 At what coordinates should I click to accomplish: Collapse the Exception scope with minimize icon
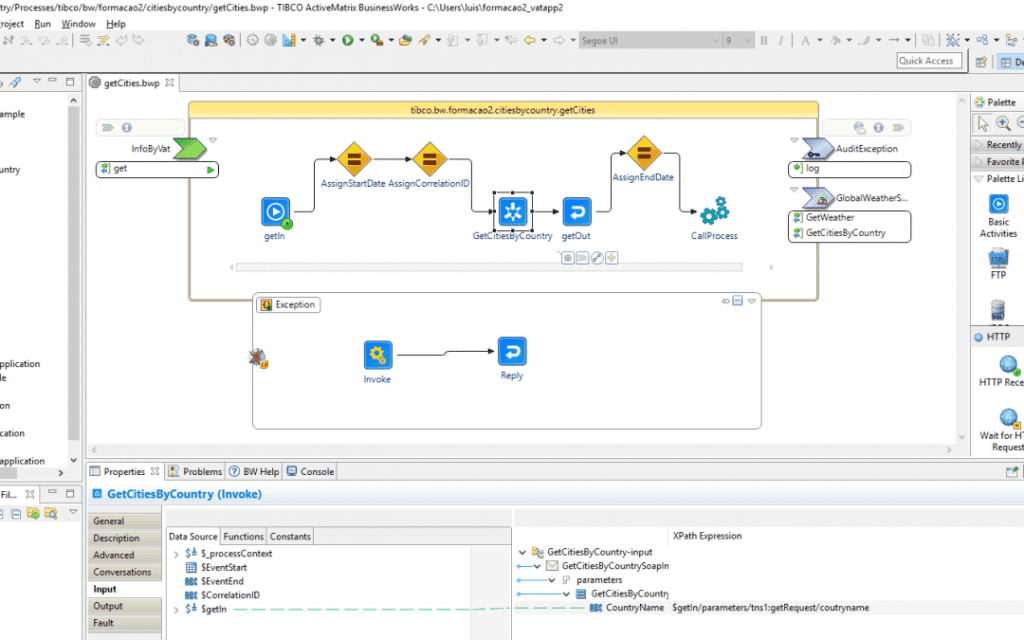(737, 300)
